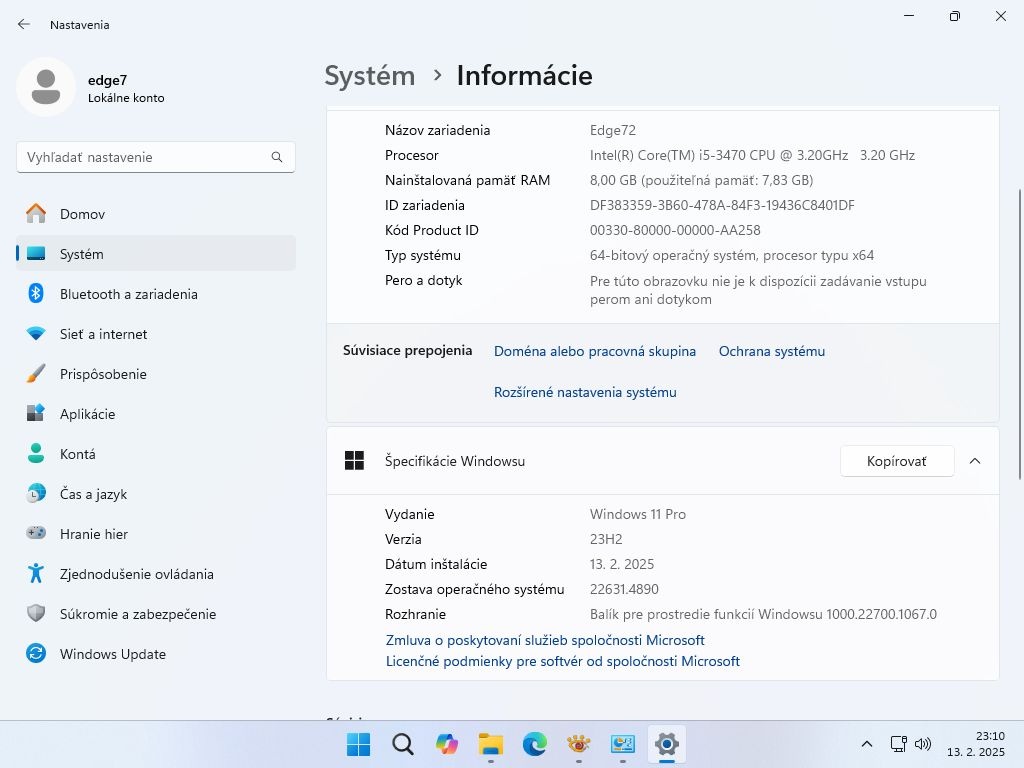Open the volume control in system tray
Image resolution: width=1024 pixels, height=768 pixels.
(x=923, y=744)
